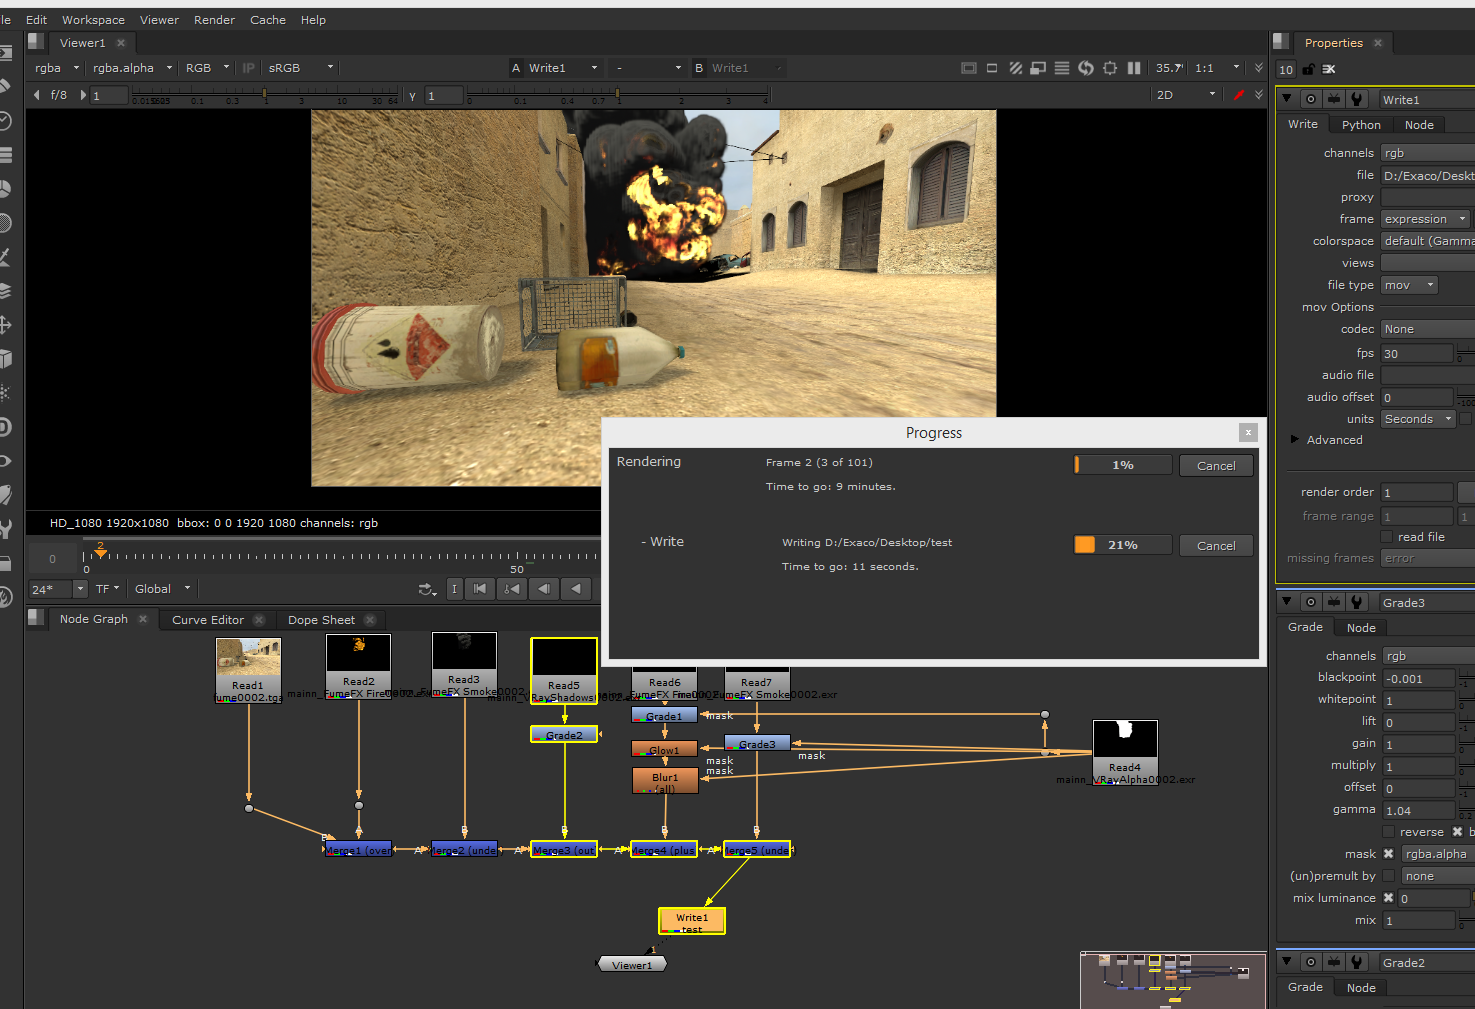The height and width of the screenshot is (1009, 1475).
Task: Open the Render menu
Action: point(214,20)
